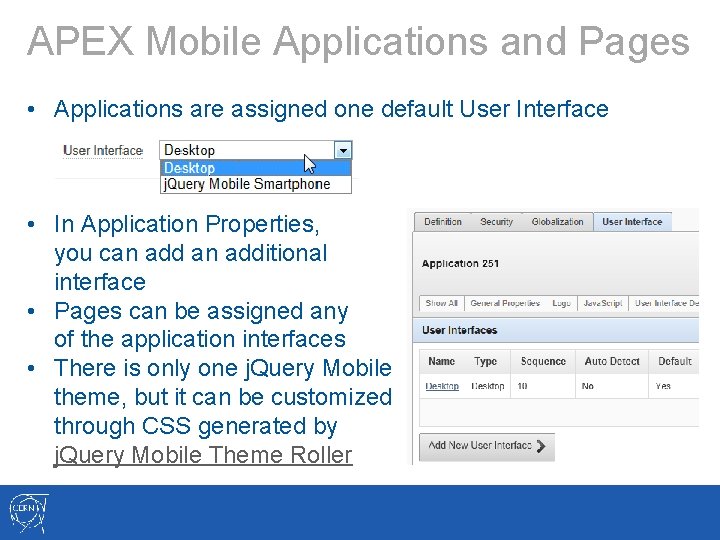Click the User Interface combo box field

pyautogui.click(x=256, y=150)
